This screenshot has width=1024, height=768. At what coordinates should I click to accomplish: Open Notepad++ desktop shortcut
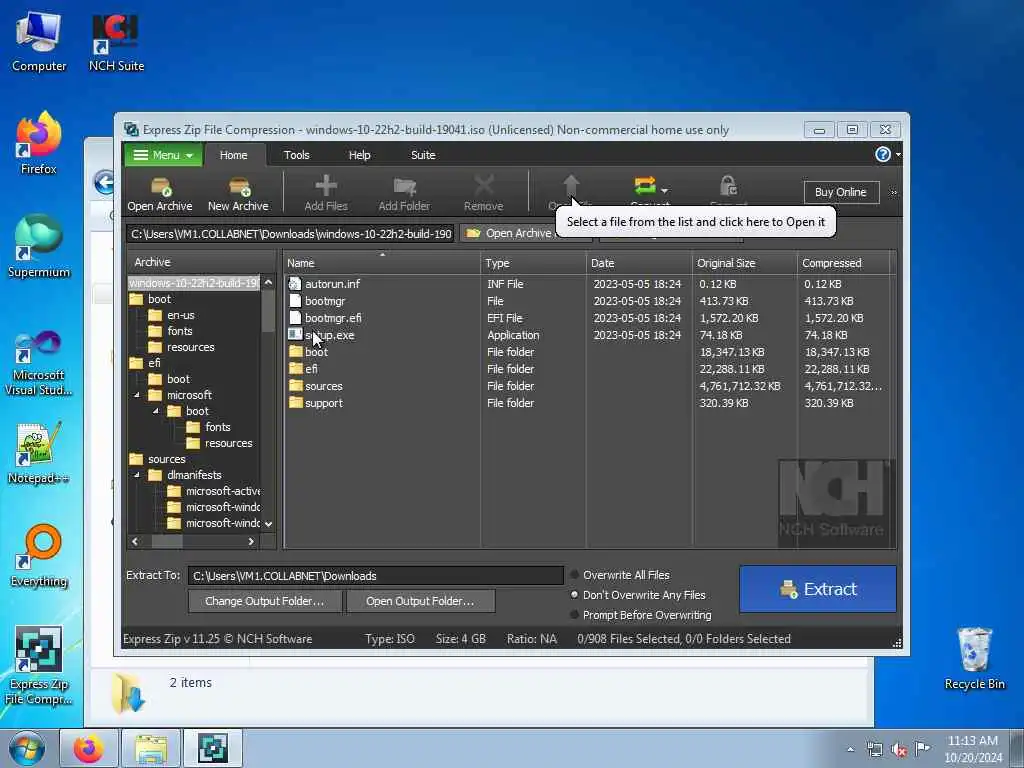[39, 453]
